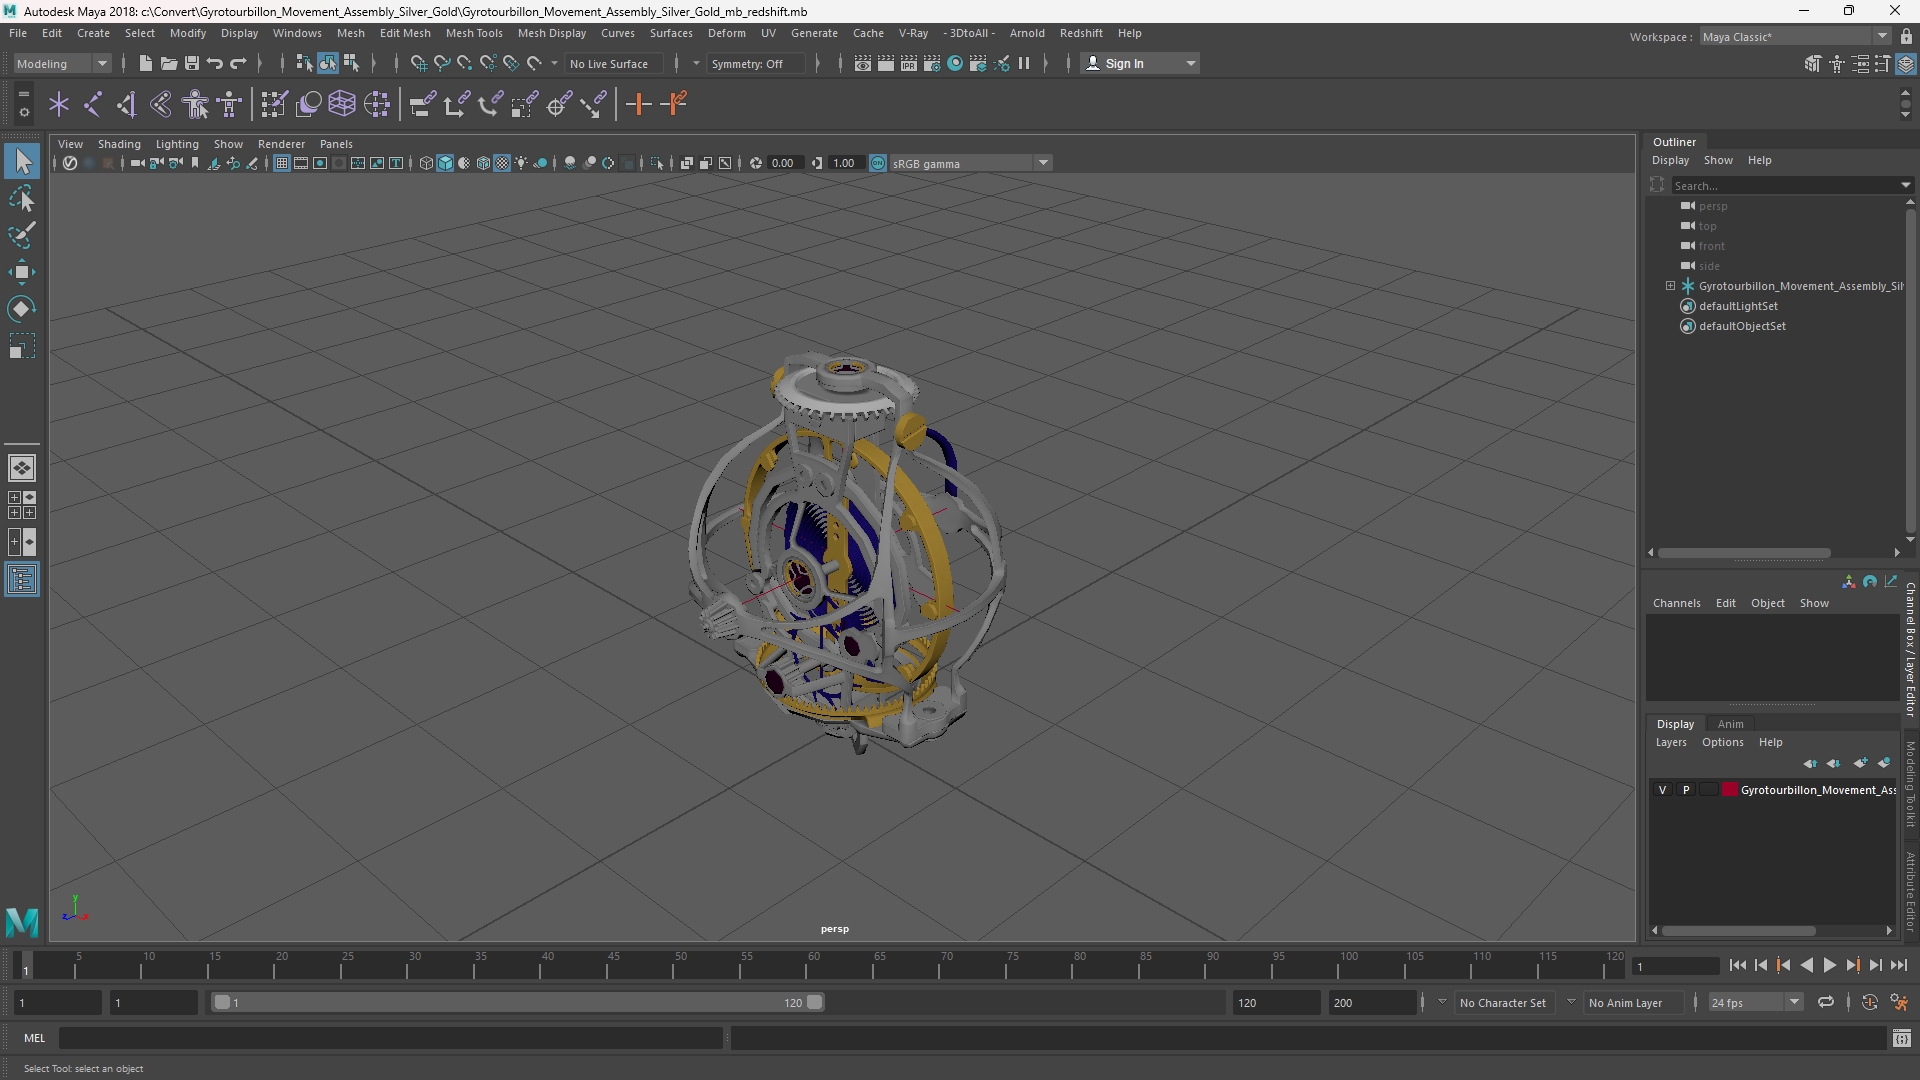Click the Create Lattice shelf icon

342,104
